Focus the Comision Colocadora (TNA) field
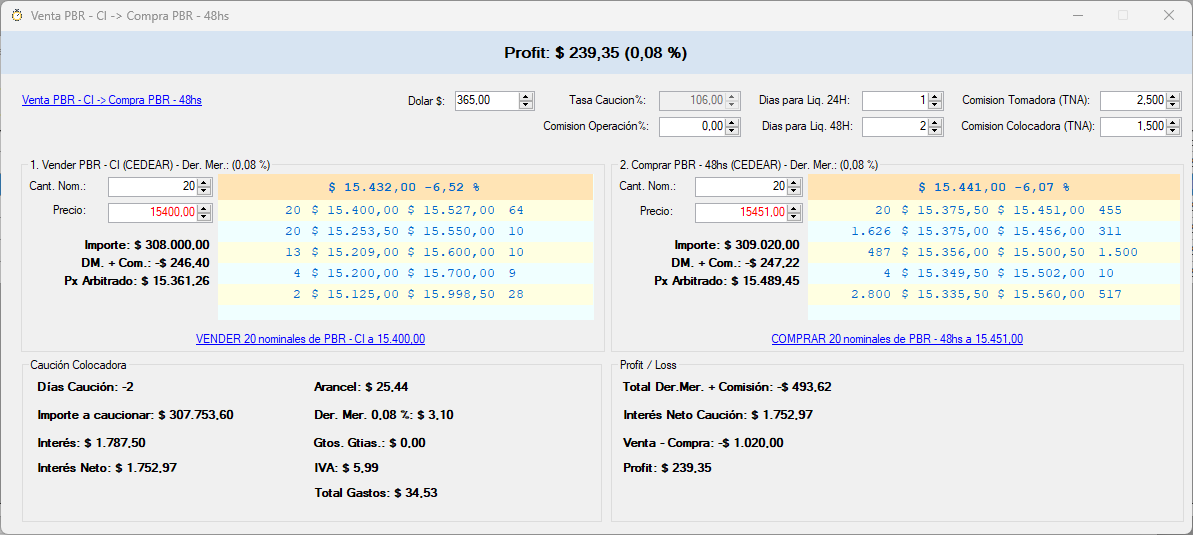The height and width of the screenshot is (535, 1193). (1134, 127)
